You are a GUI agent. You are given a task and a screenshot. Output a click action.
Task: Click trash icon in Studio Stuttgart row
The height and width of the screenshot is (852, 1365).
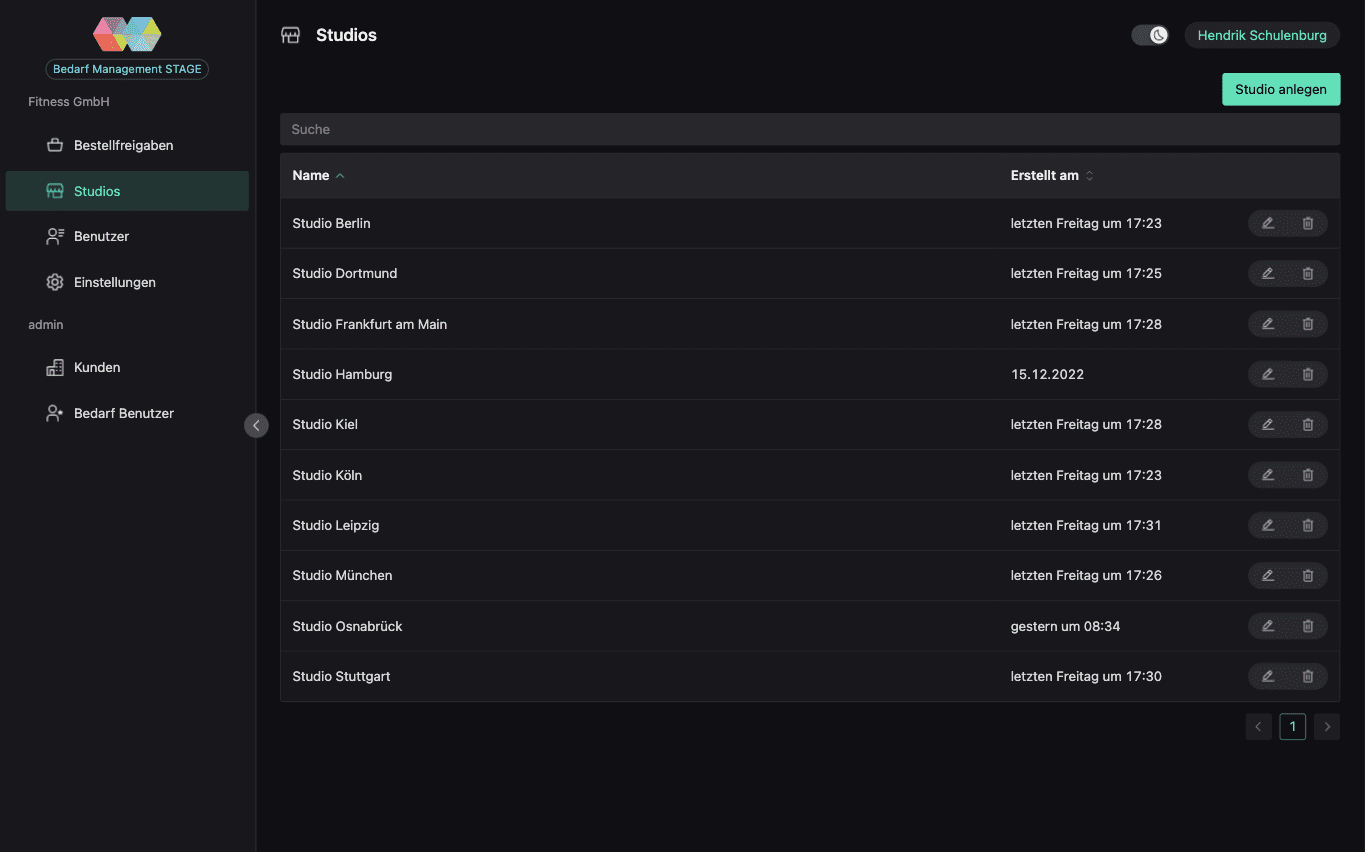click(1308, 676)
